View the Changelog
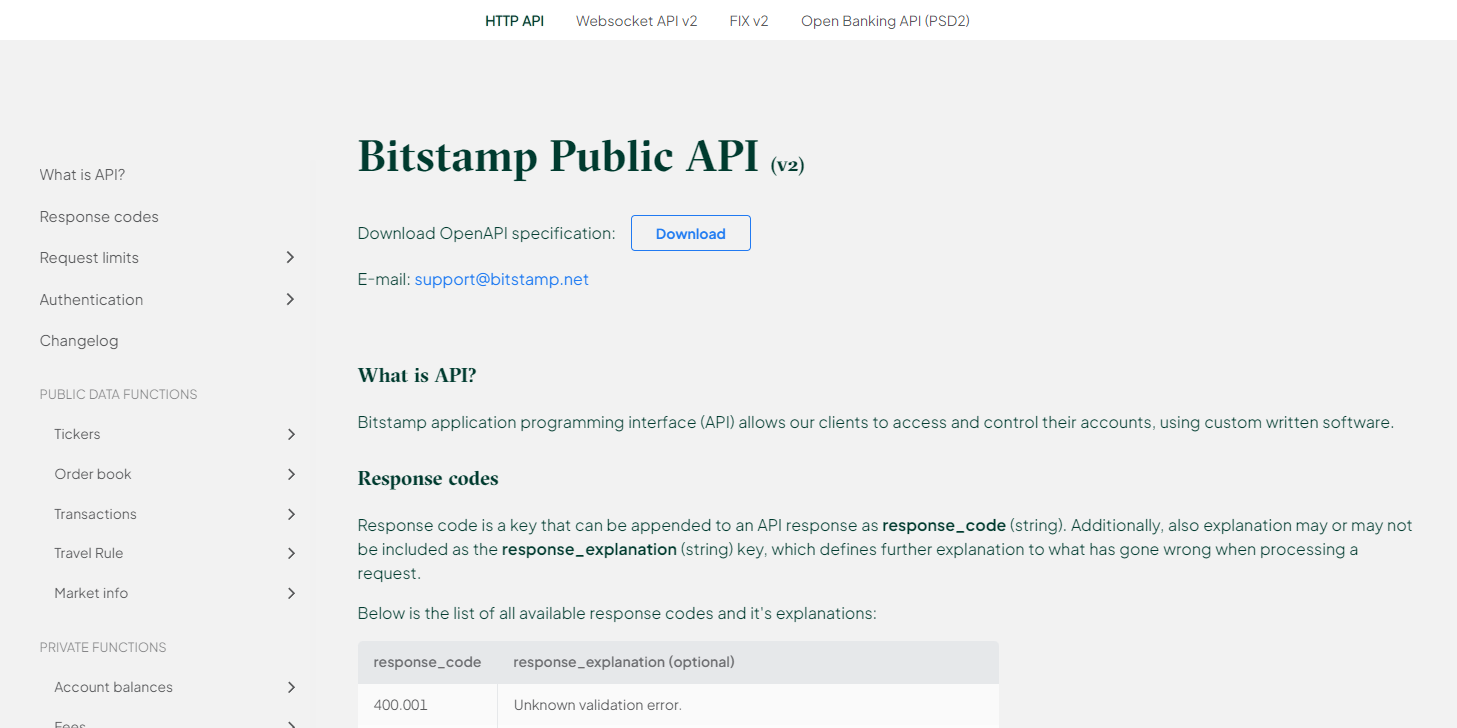1457x728 pixels. pyautogui.click(x=78, y=340)
